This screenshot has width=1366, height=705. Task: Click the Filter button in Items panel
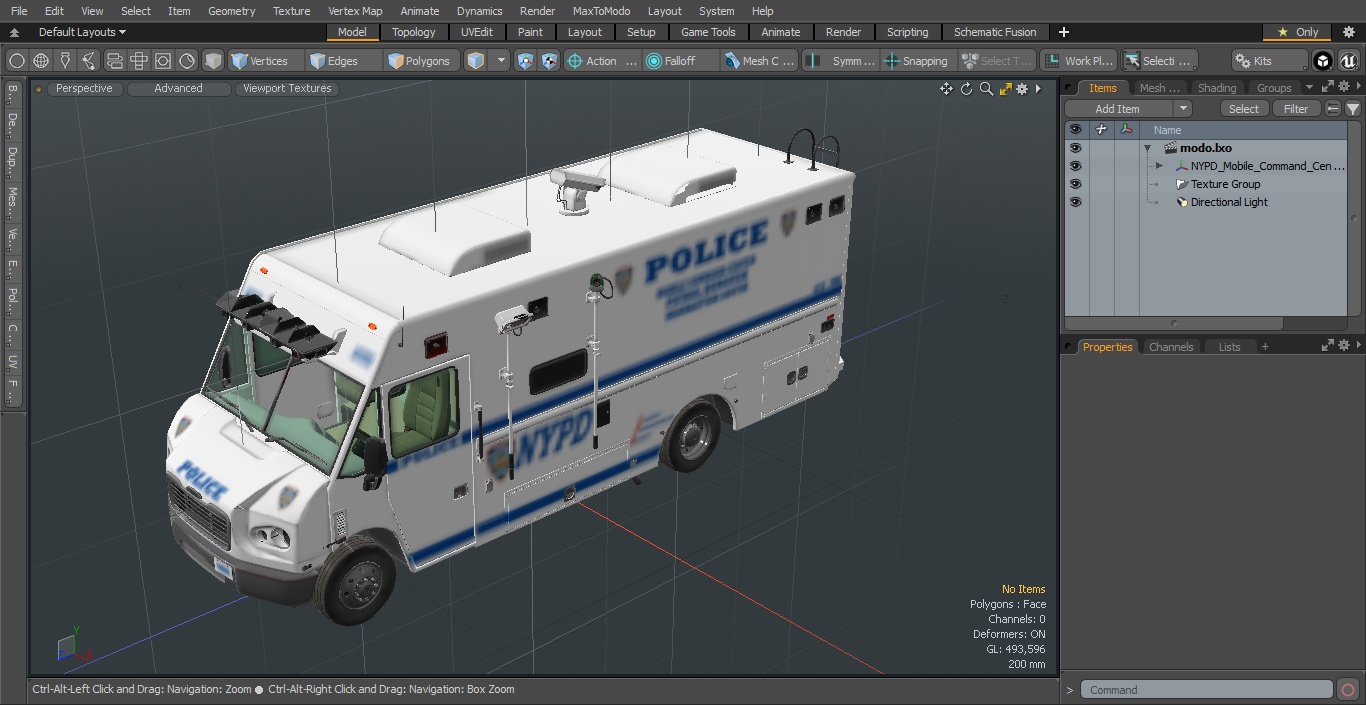(1296, 109)
